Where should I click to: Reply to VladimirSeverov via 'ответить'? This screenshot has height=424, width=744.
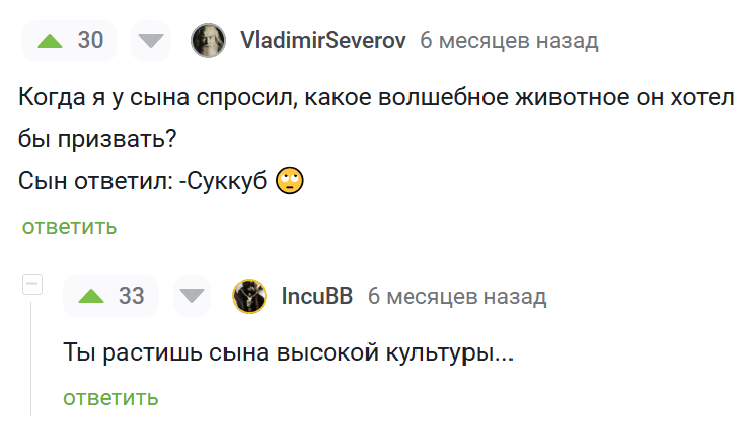pos(69,227)
